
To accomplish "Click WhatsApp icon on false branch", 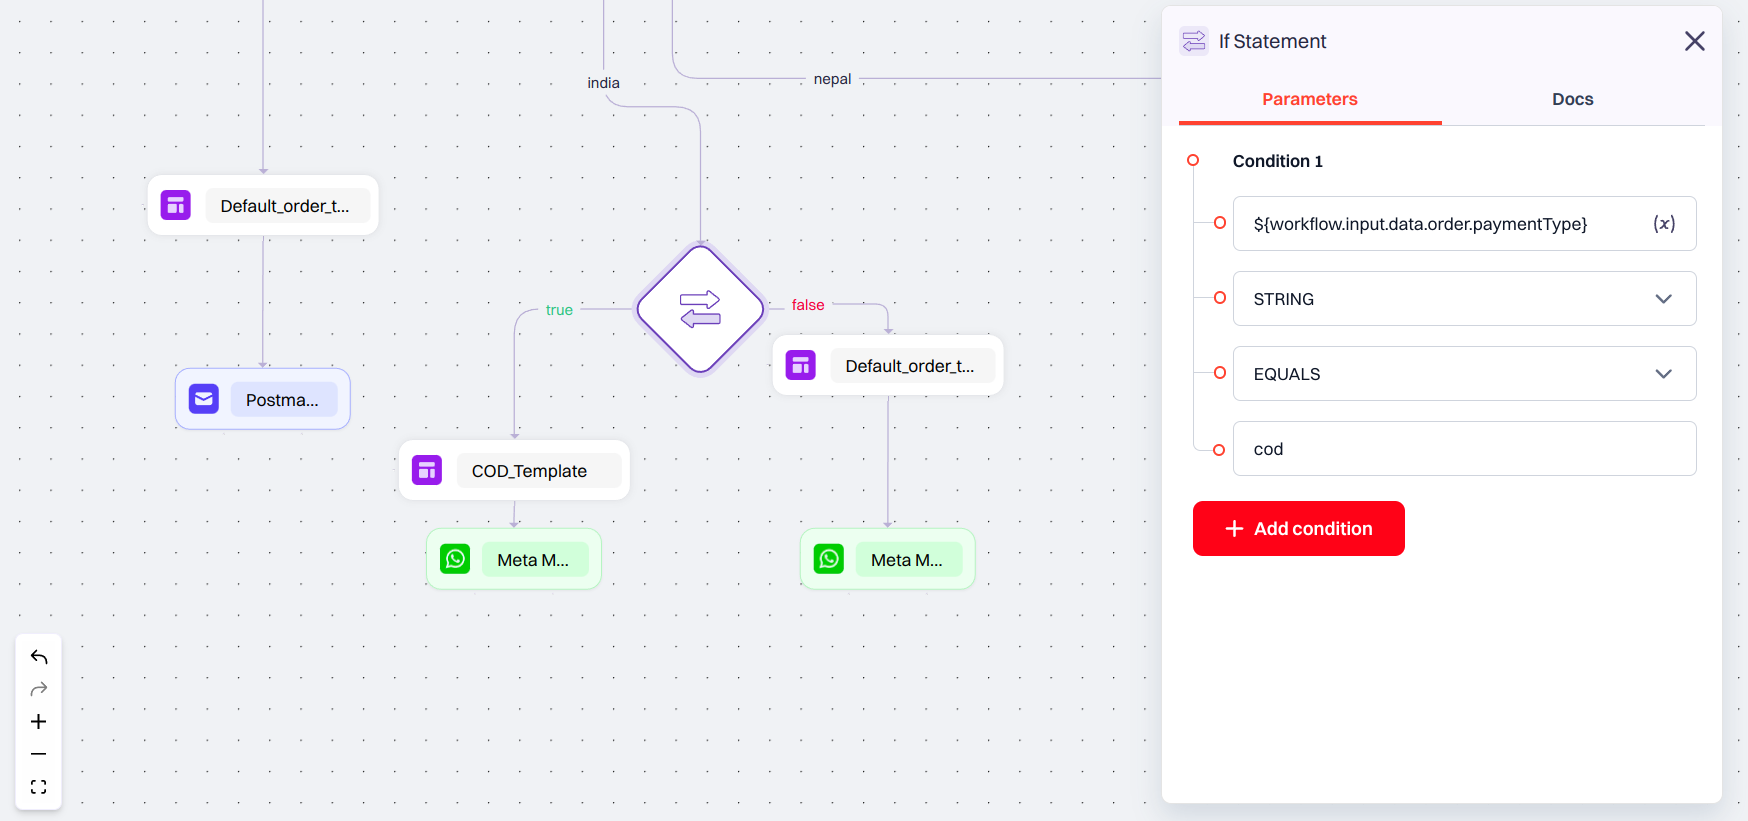I will click(829, 559).
